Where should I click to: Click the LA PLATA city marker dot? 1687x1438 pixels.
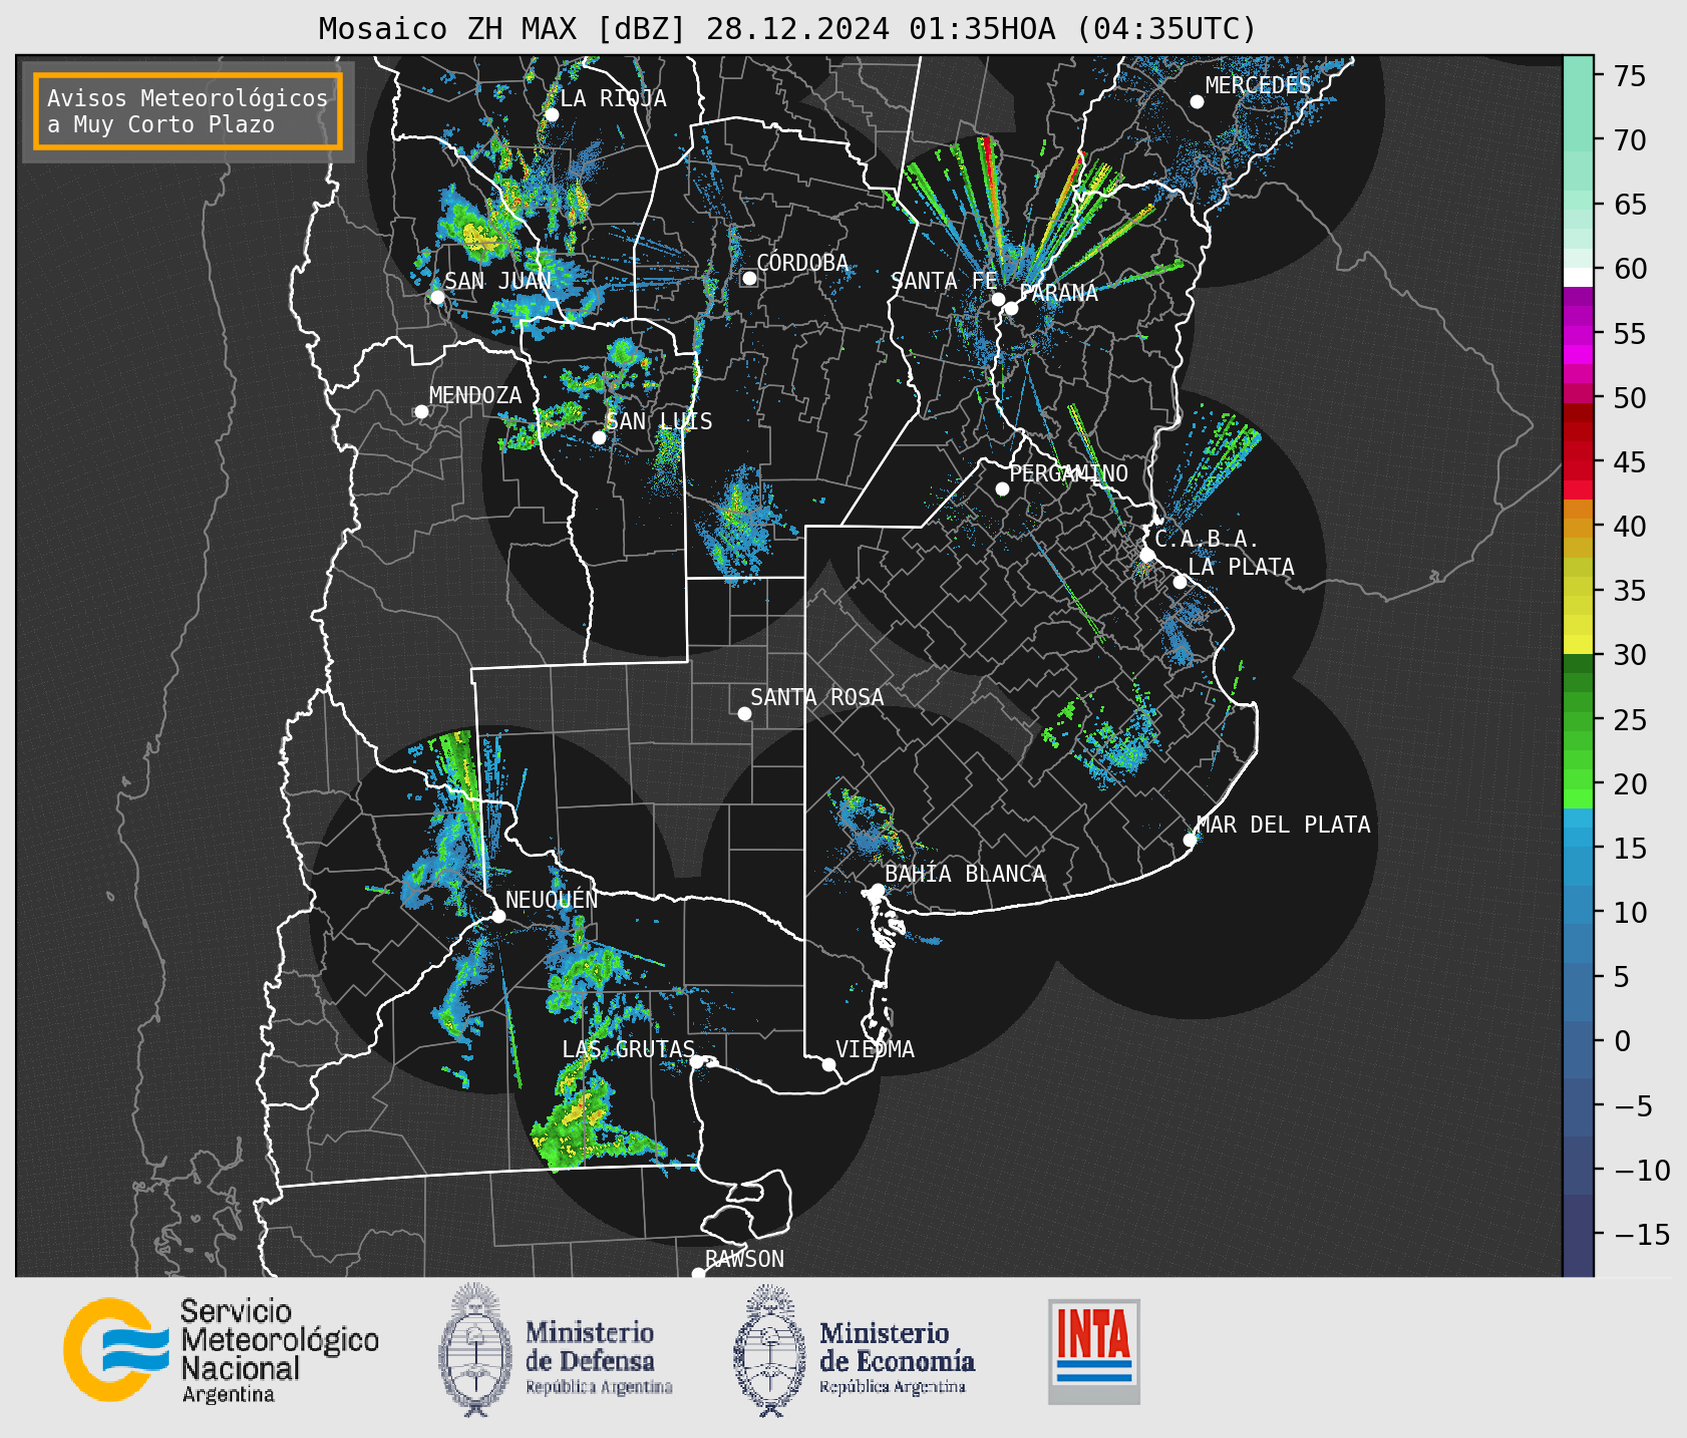point(1180,582)
